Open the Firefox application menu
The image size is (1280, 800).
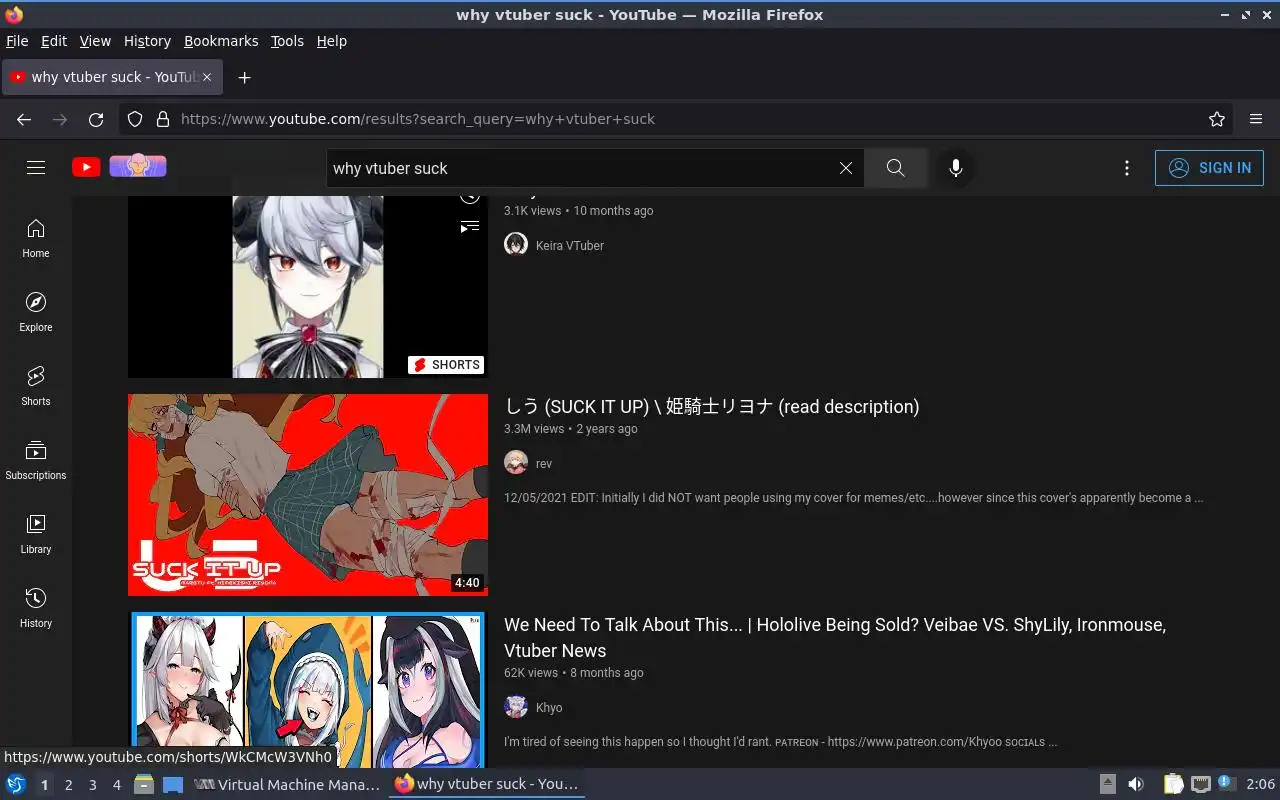pos(1256,119)
